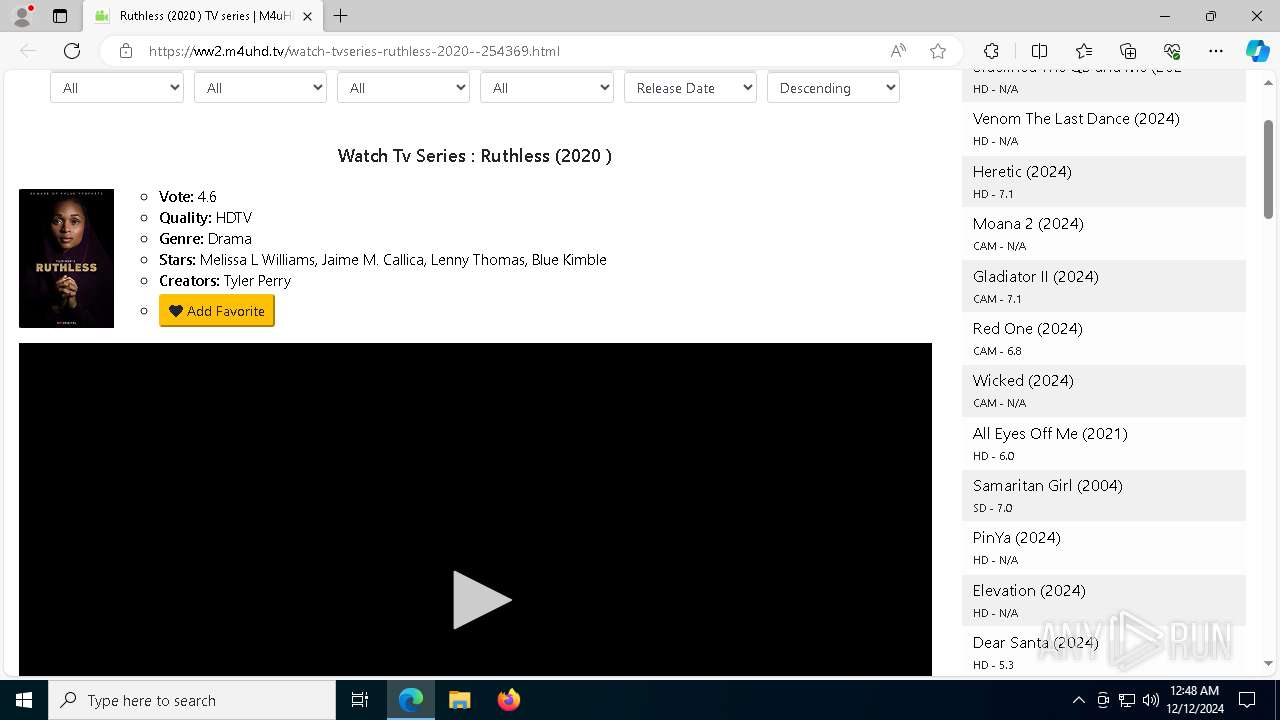Open File Explorer taskbar icon
The image size is (1280, 720).
460,700
